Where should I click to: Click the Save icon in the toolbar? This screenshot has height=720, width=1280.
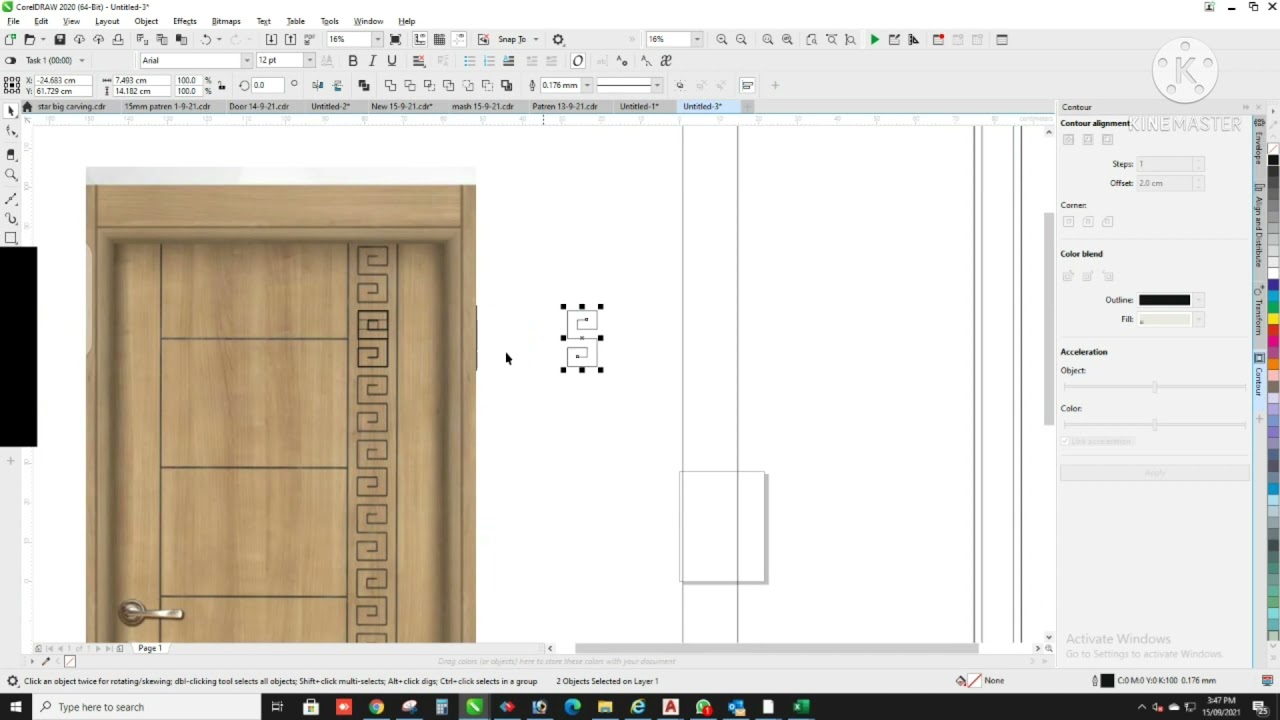point(60,40)
